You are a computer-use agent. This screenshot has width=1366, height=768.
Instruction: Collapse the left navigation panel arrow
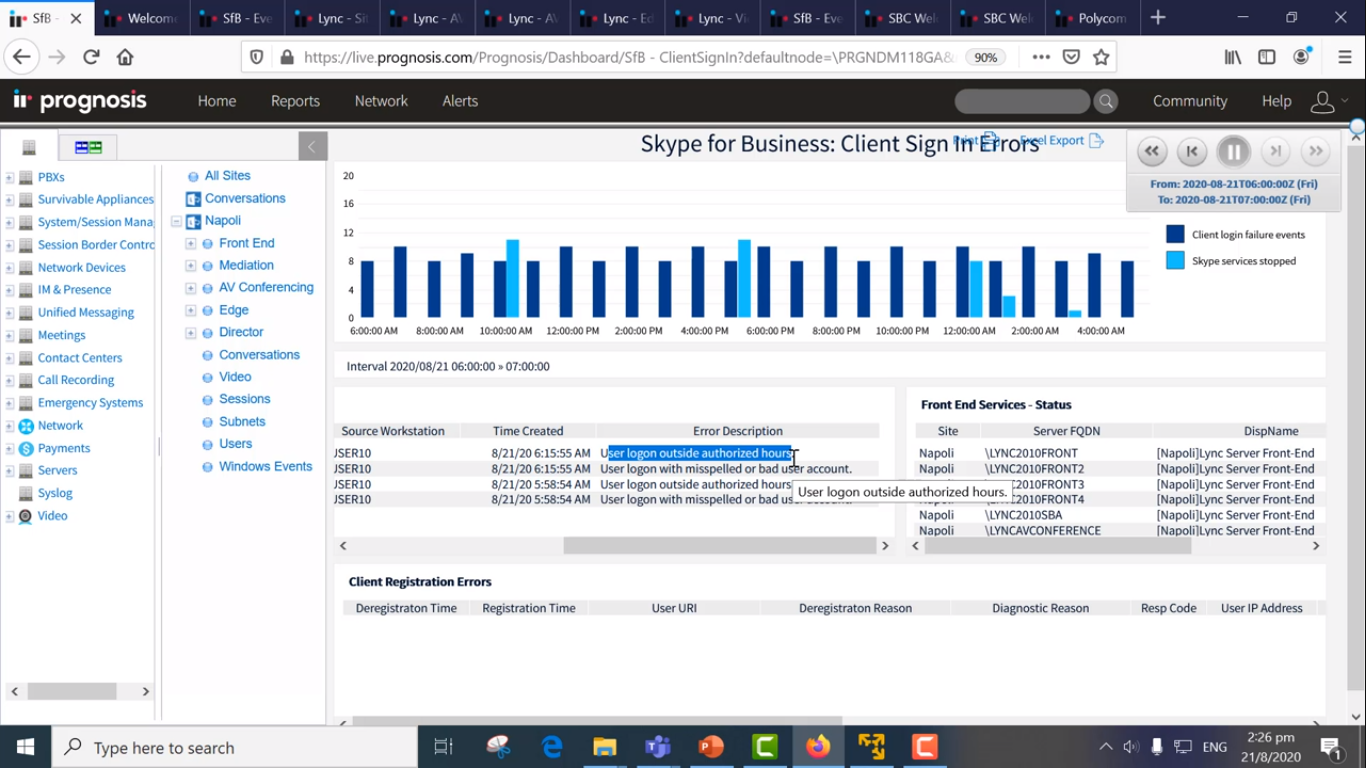pos(312,147)
